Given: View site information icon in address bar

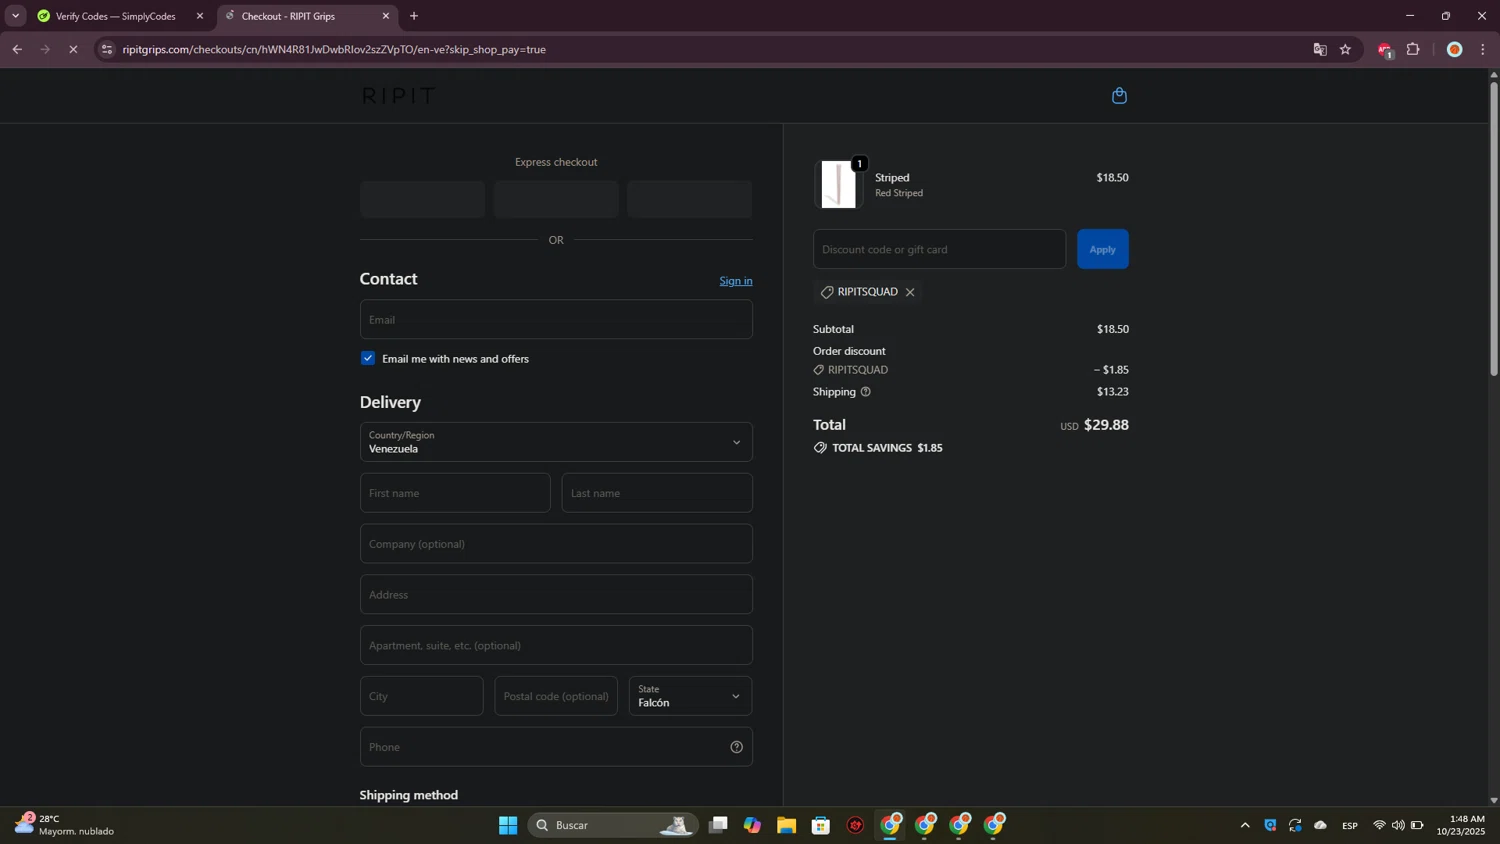Looking at the screenshot, I should 107,49.
